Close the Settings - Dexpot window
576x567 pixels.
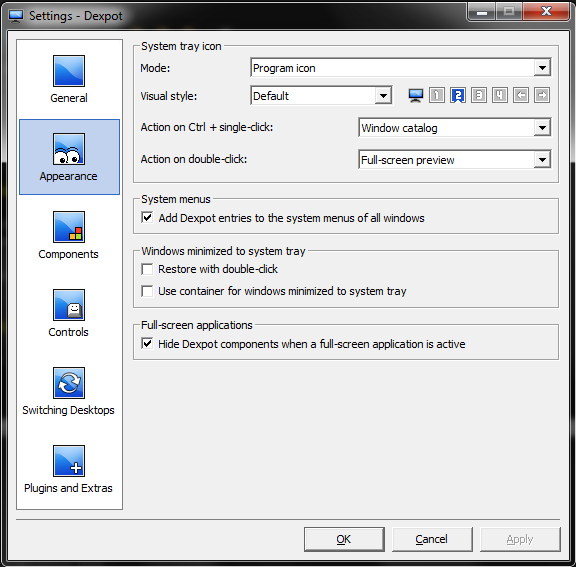click(x=546, y=12)
